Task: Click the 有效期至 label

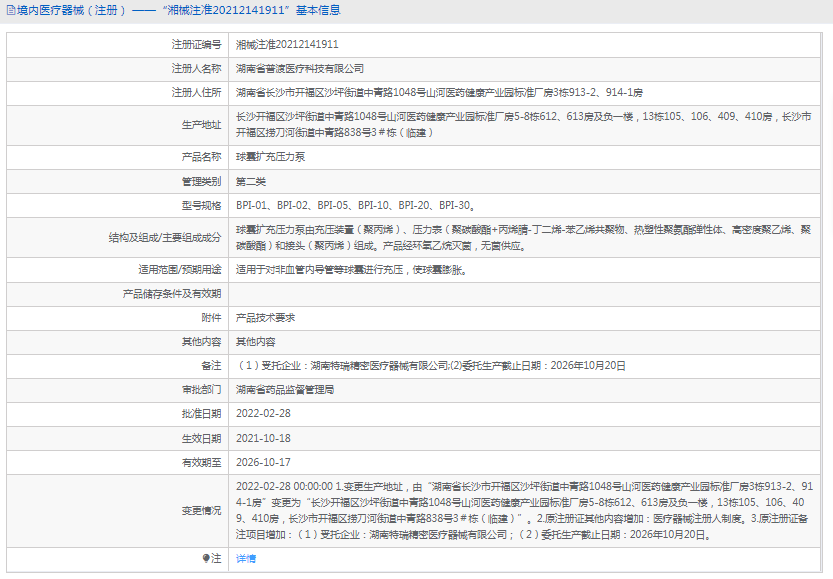Action: 201,462
